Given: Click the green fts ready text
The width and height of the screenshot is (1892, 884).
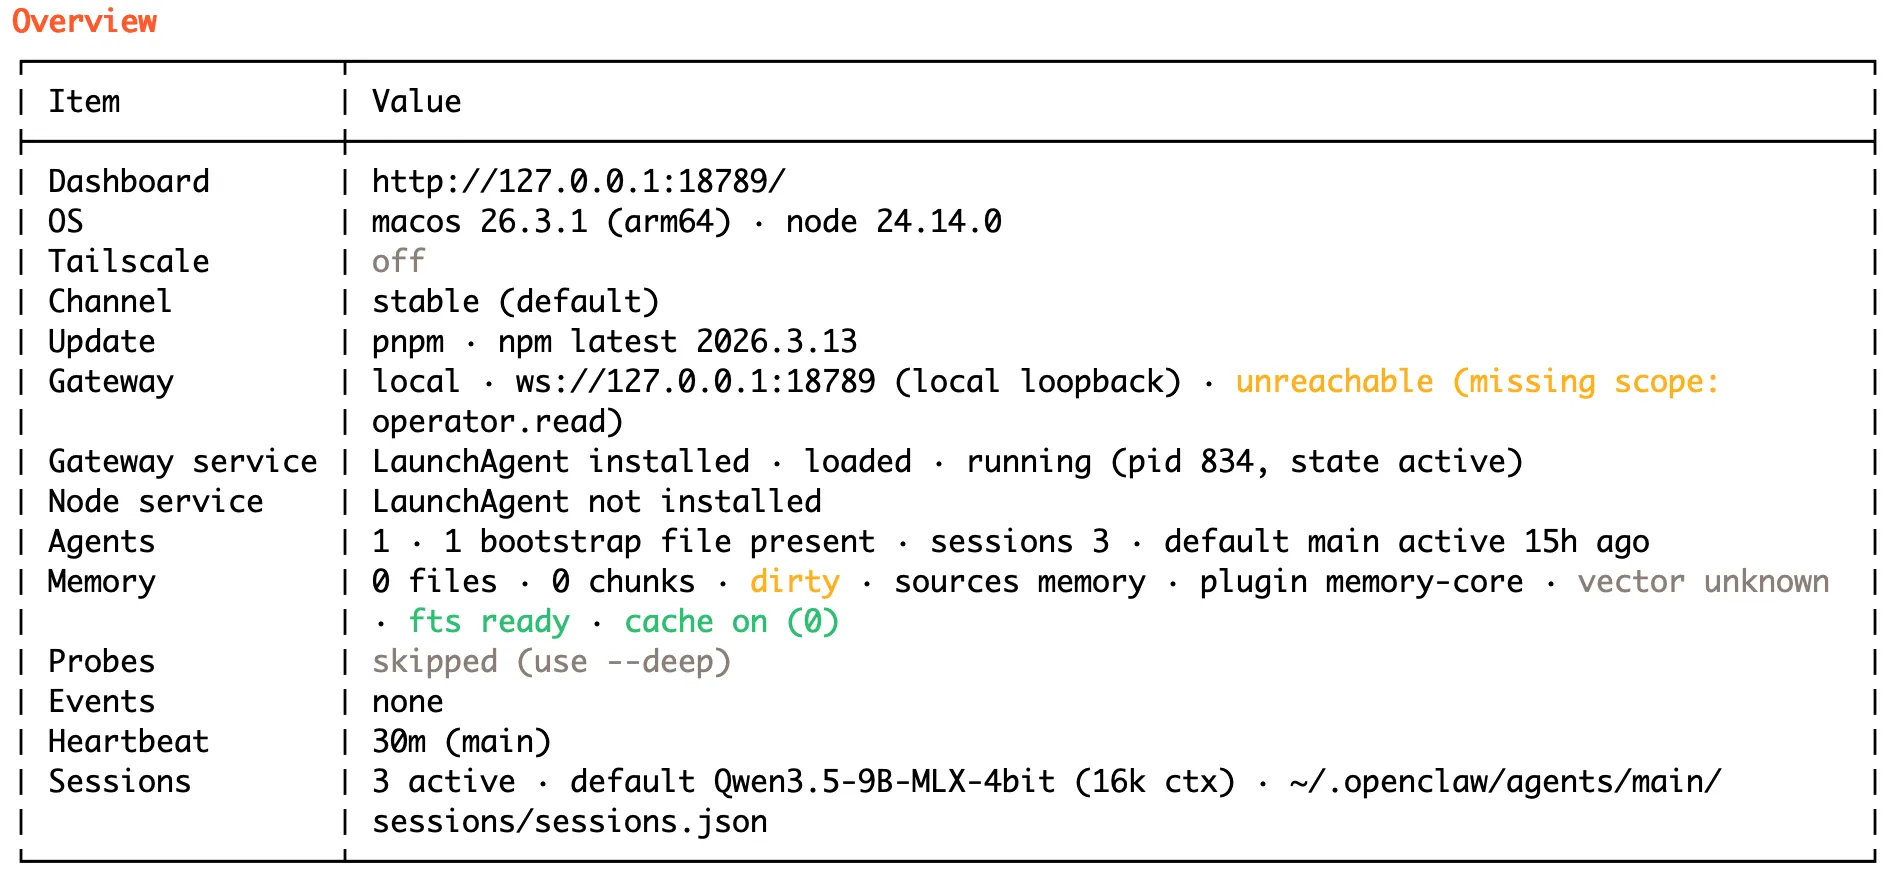Looking at the screenshot, I should click(489, 621).
